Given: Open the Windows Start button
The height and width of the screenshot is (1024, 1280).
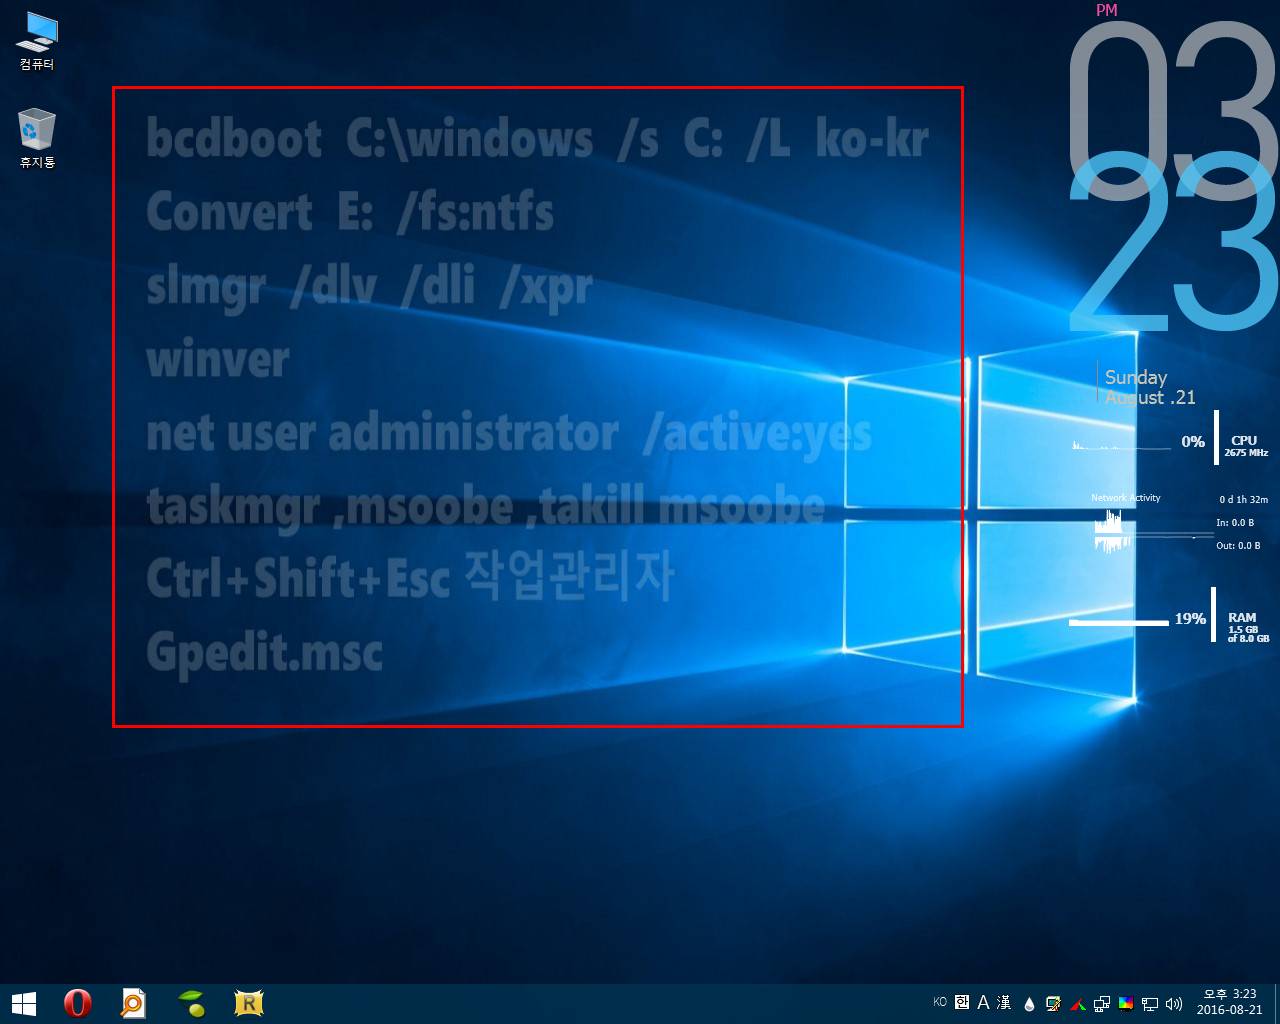Looking at the screenshot, I should (x=23, y=1003).
